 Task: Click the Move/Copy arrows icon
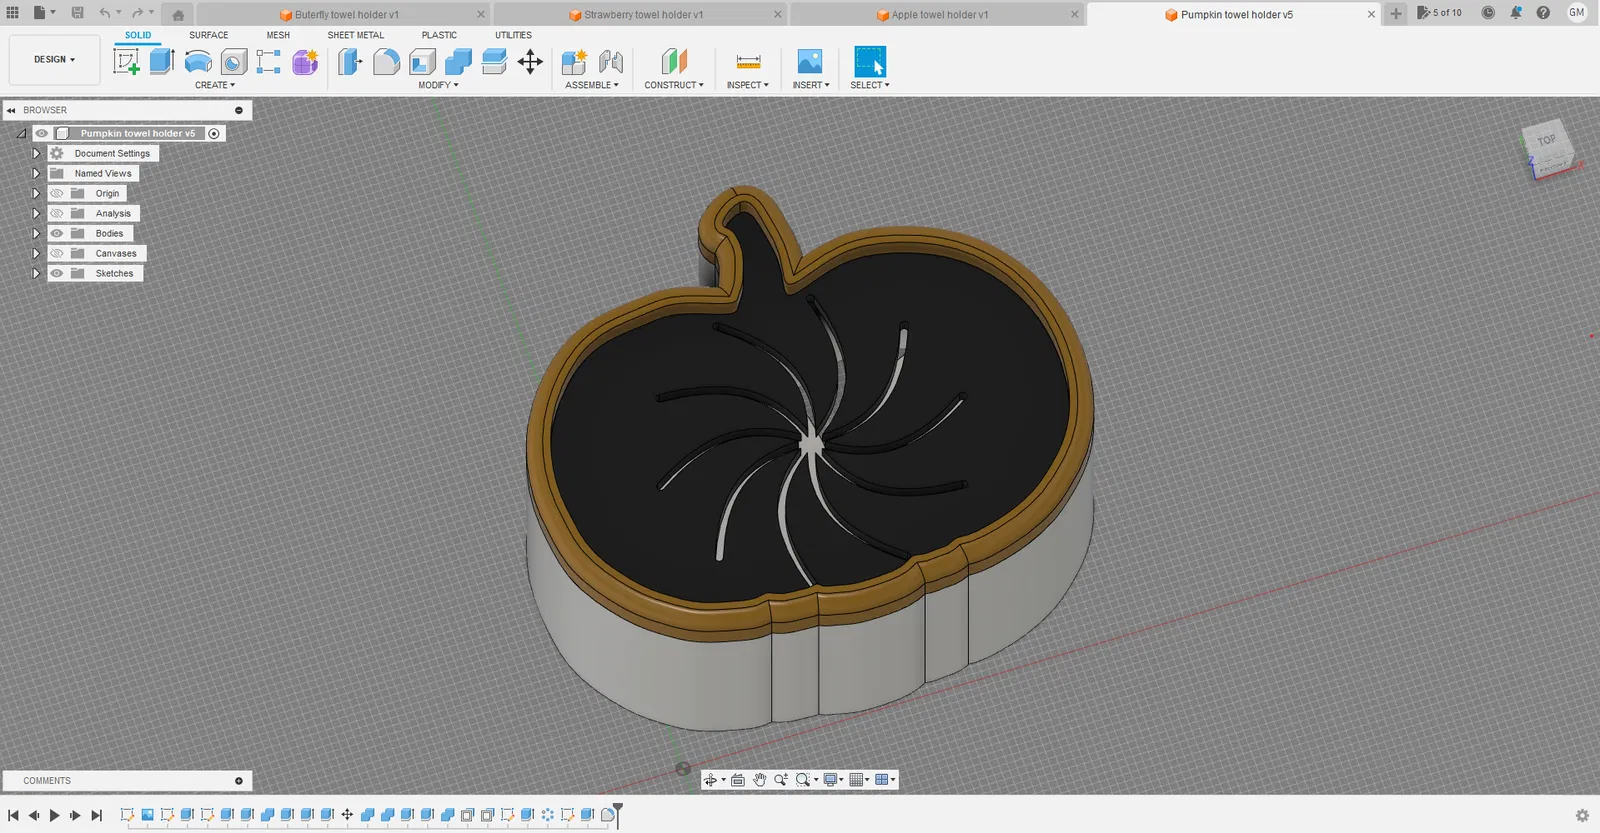point(530,62)
